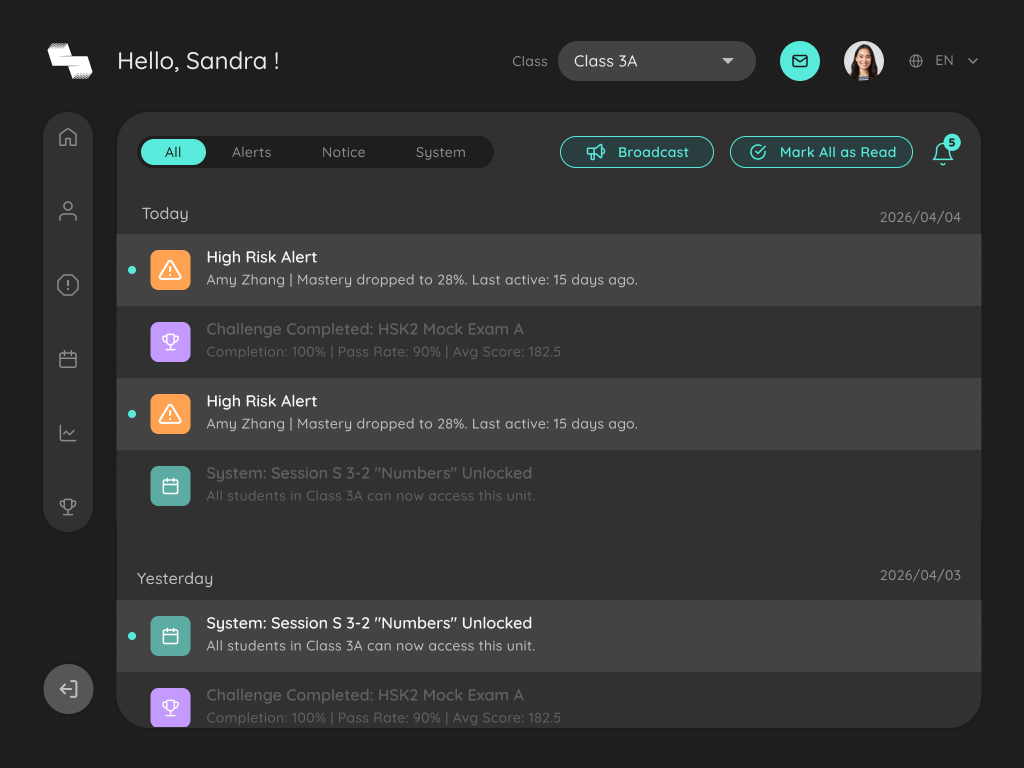1024x768 pixels.
Task: Select the All filter tab
Action: [x=173, y=152]
